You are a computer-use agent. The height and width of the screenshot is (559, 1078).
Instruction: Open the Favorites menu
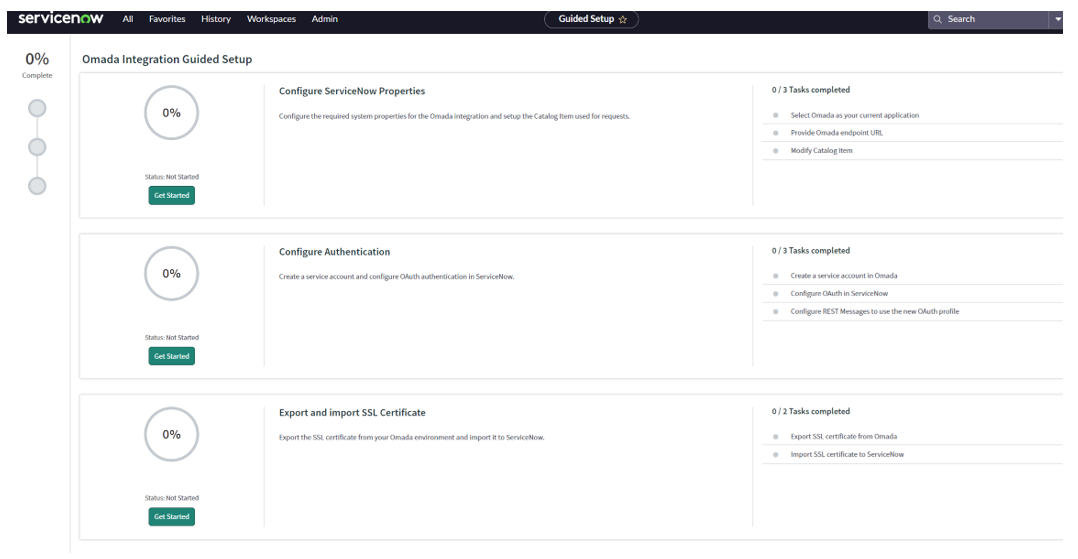click(x=167, y=19)
